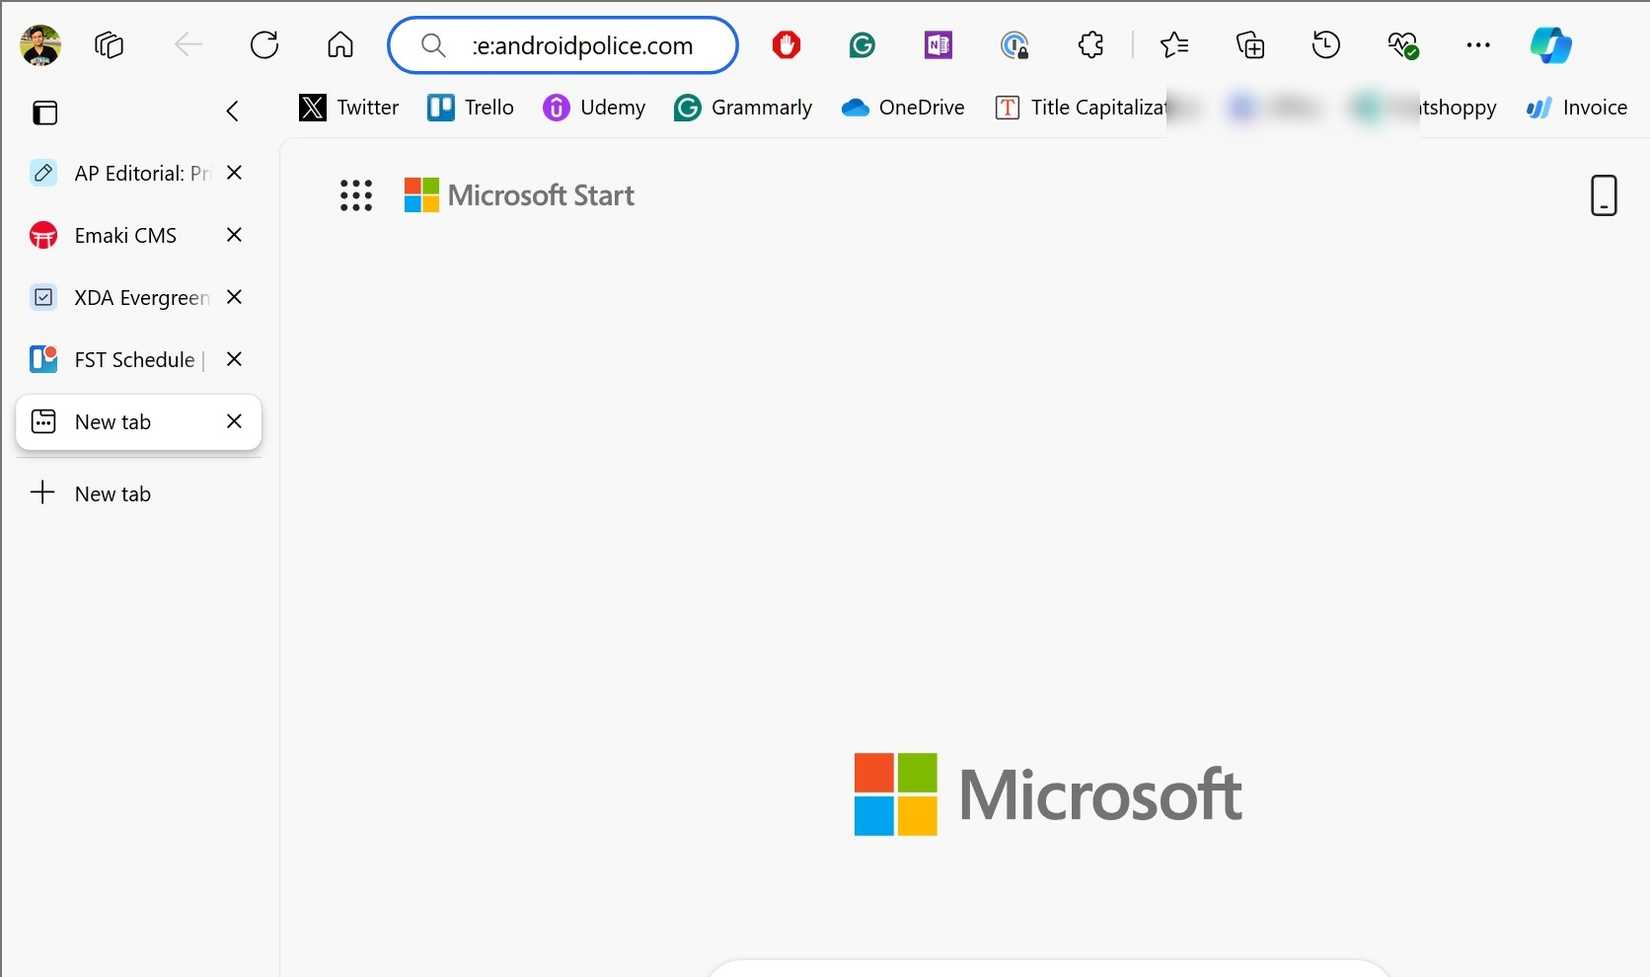The height and width of the screenshot is (977, 1650).
Task: Go to the Home page icon
Action: tap(340, 45)
